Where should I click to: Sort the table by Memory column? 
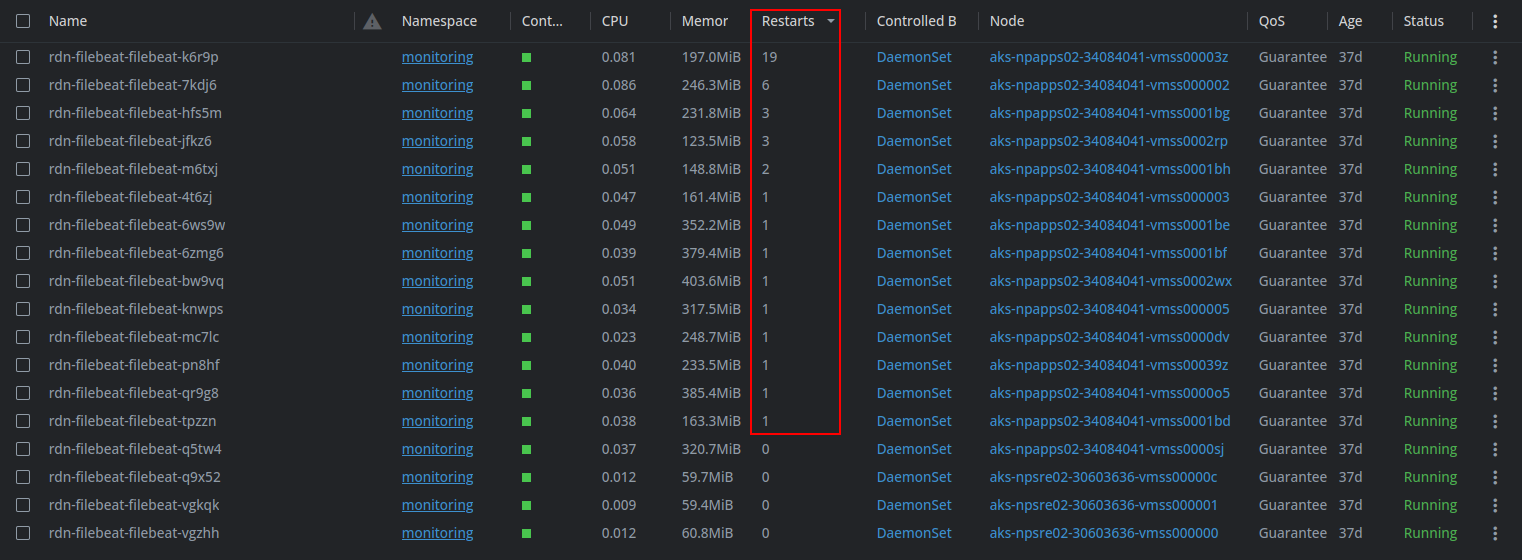pyautogui.click(x=705, y=21)
